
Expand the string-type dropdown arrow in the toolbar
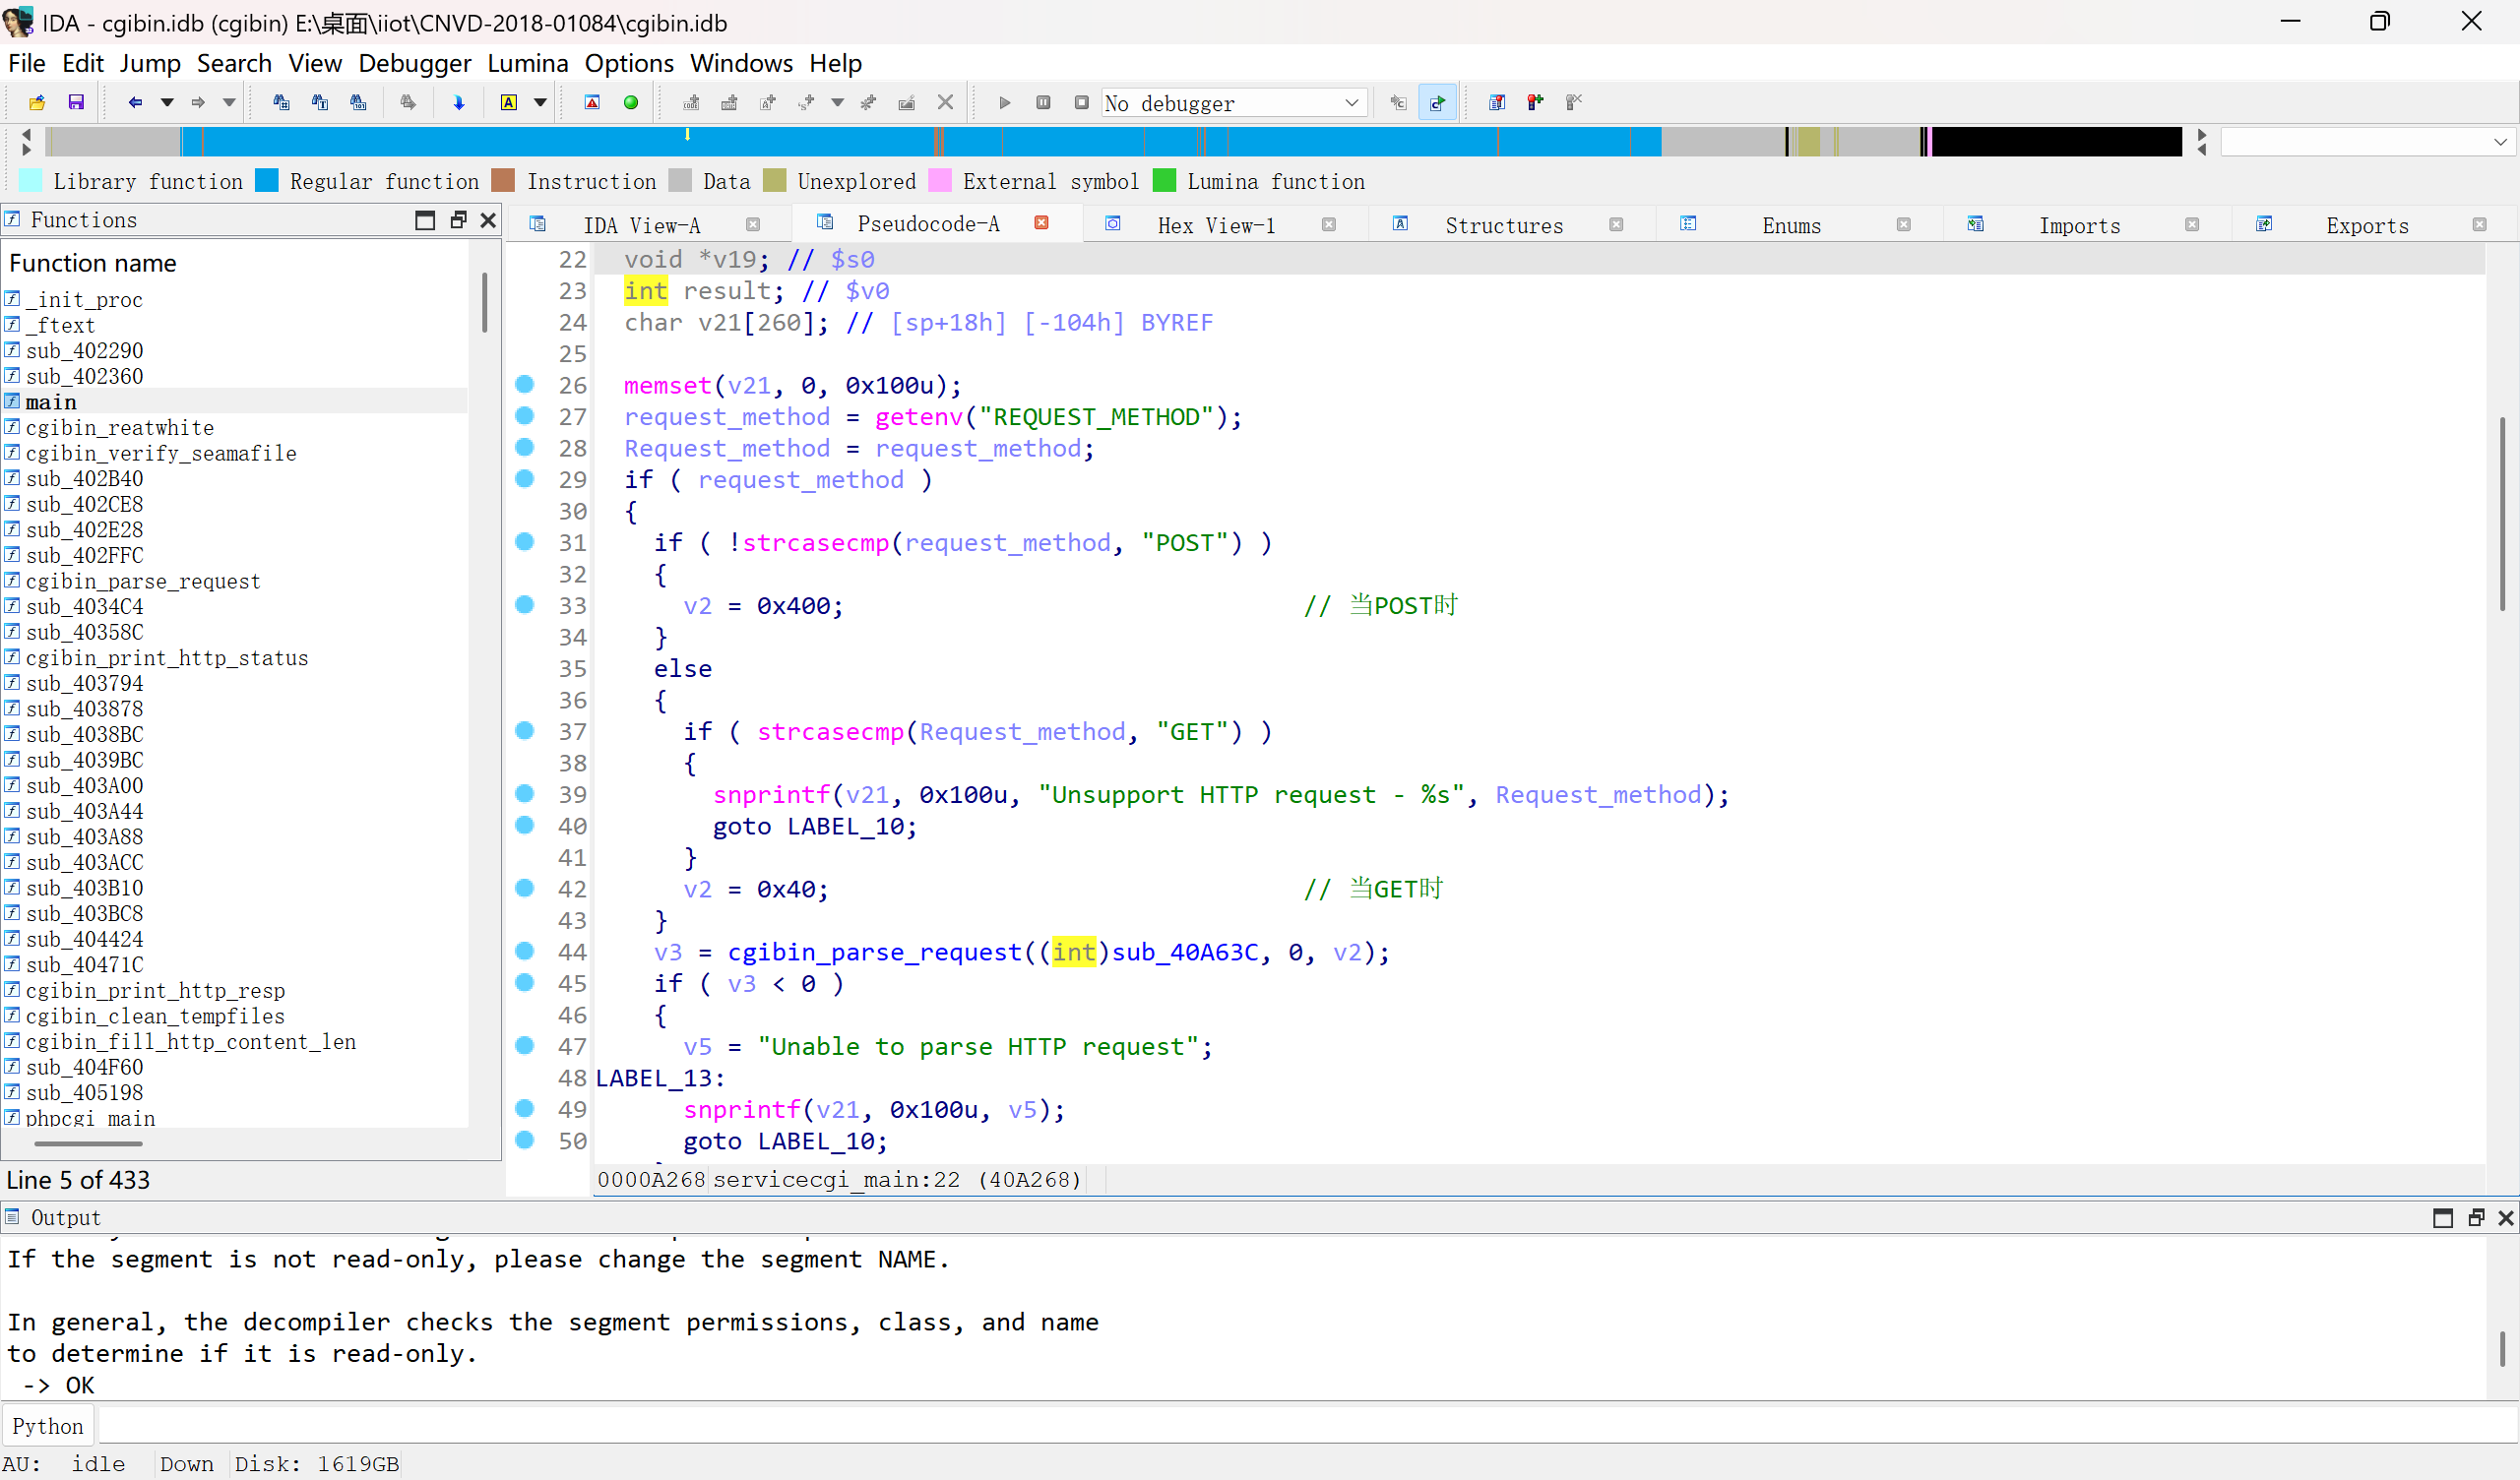[x=838, y=102]
